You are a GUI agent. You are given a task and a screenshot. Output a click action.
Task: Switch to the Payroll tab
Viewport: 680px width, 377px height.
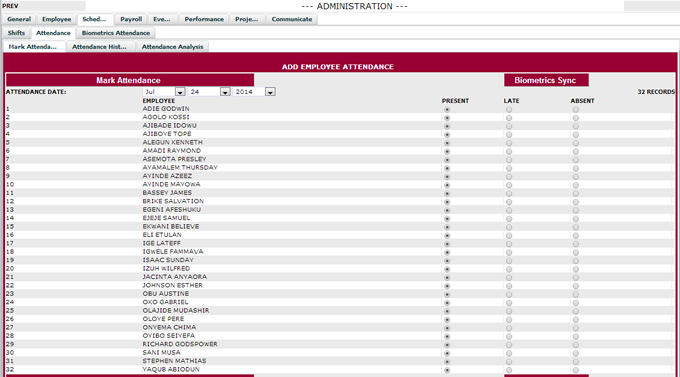131,19
